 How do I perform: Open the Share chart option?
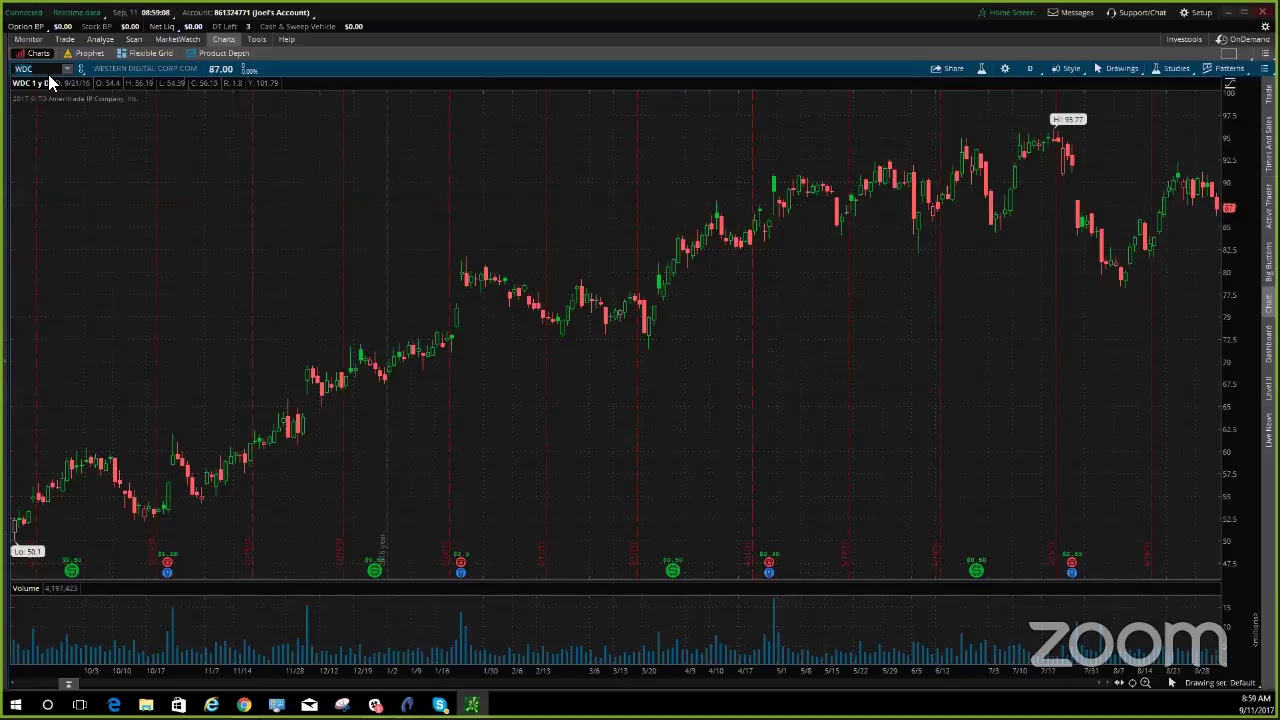point(947,69)
